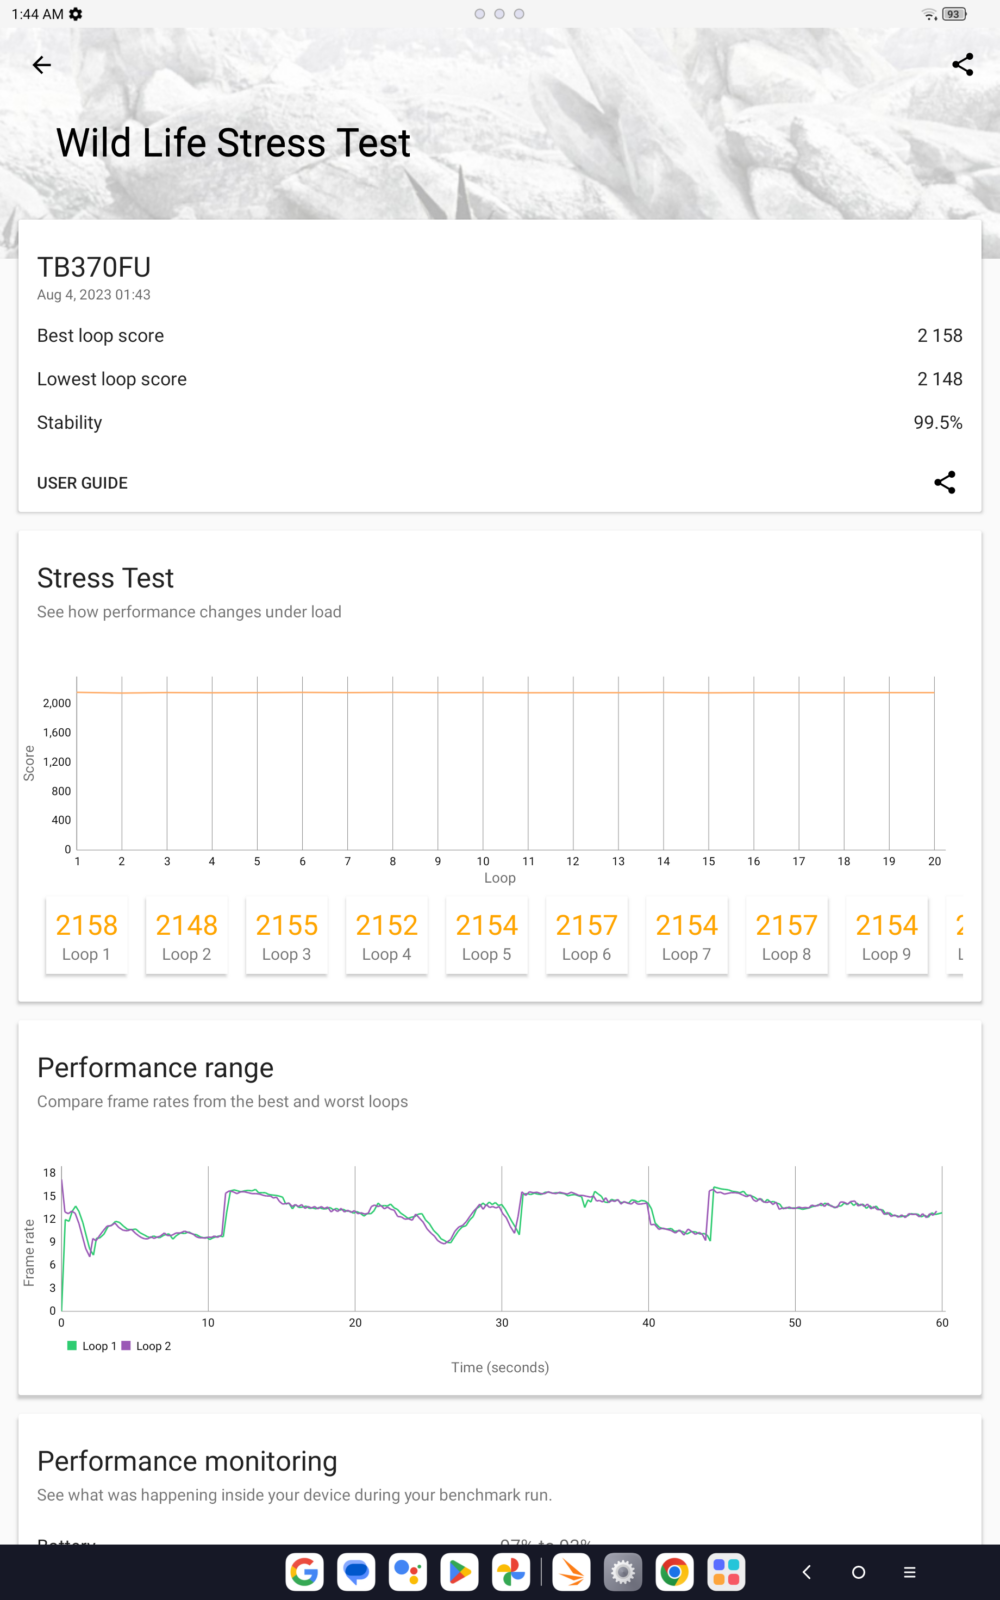Viewport: 1000px width, 1600px height.
Task: Click the Stability value 99.5%
Action: (x=938, y=423)
